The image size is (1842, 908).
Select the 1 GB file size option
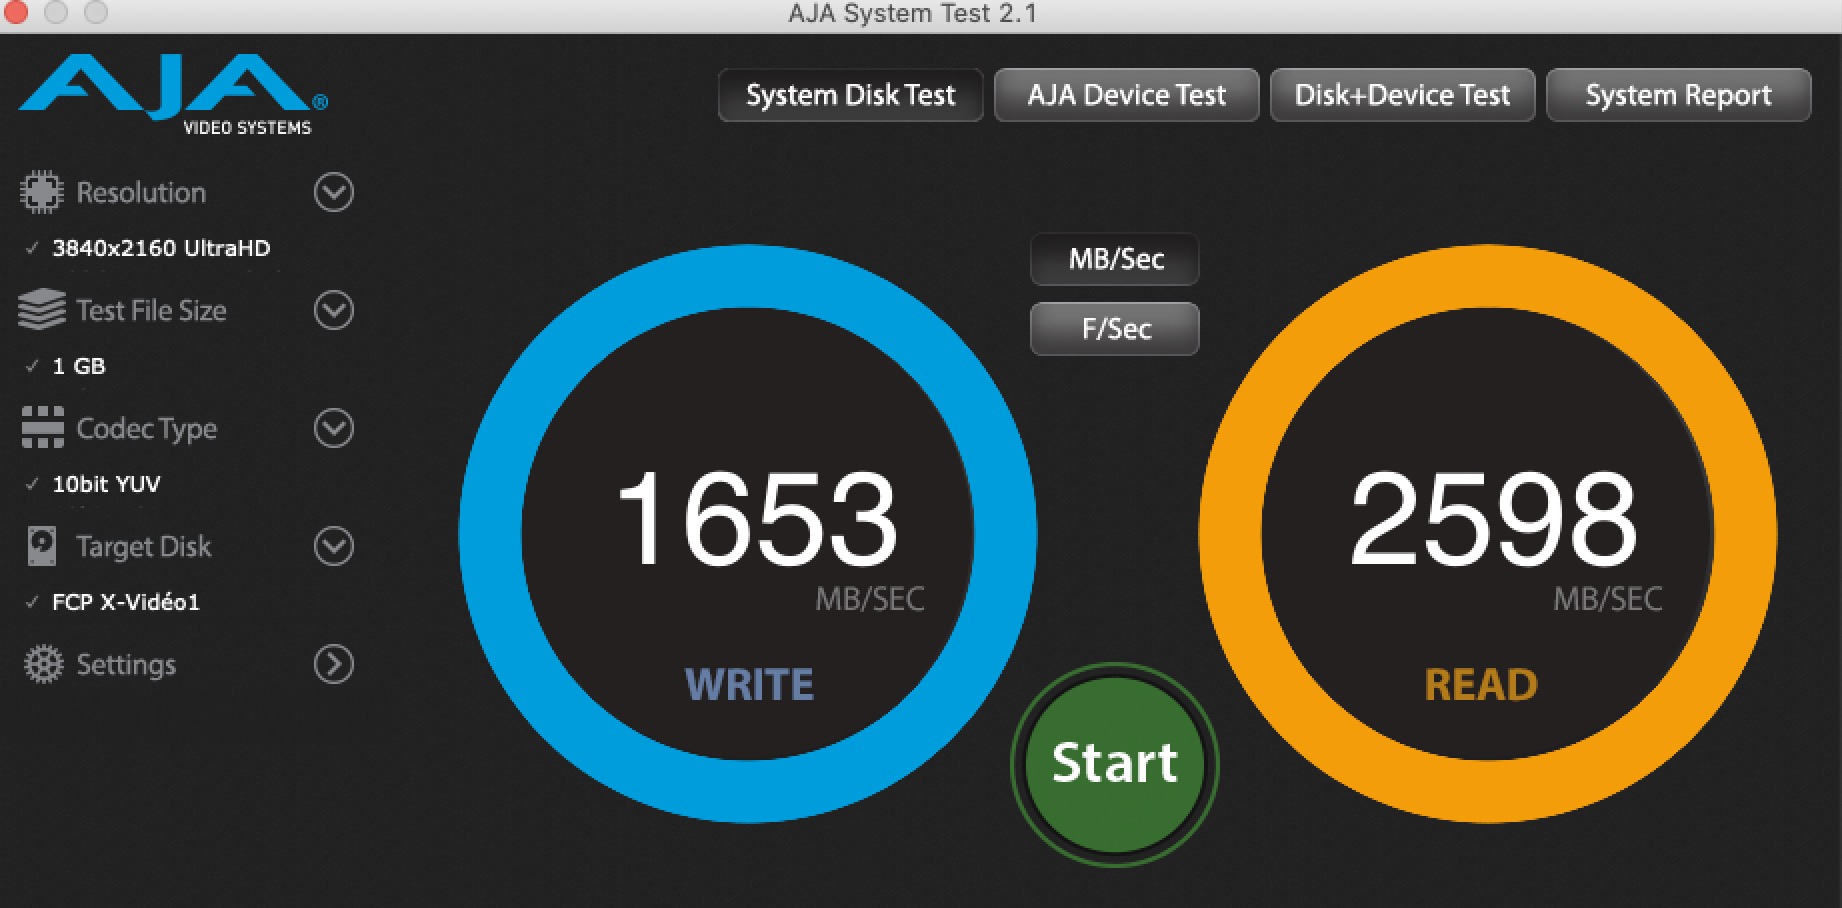pos(79,366)
